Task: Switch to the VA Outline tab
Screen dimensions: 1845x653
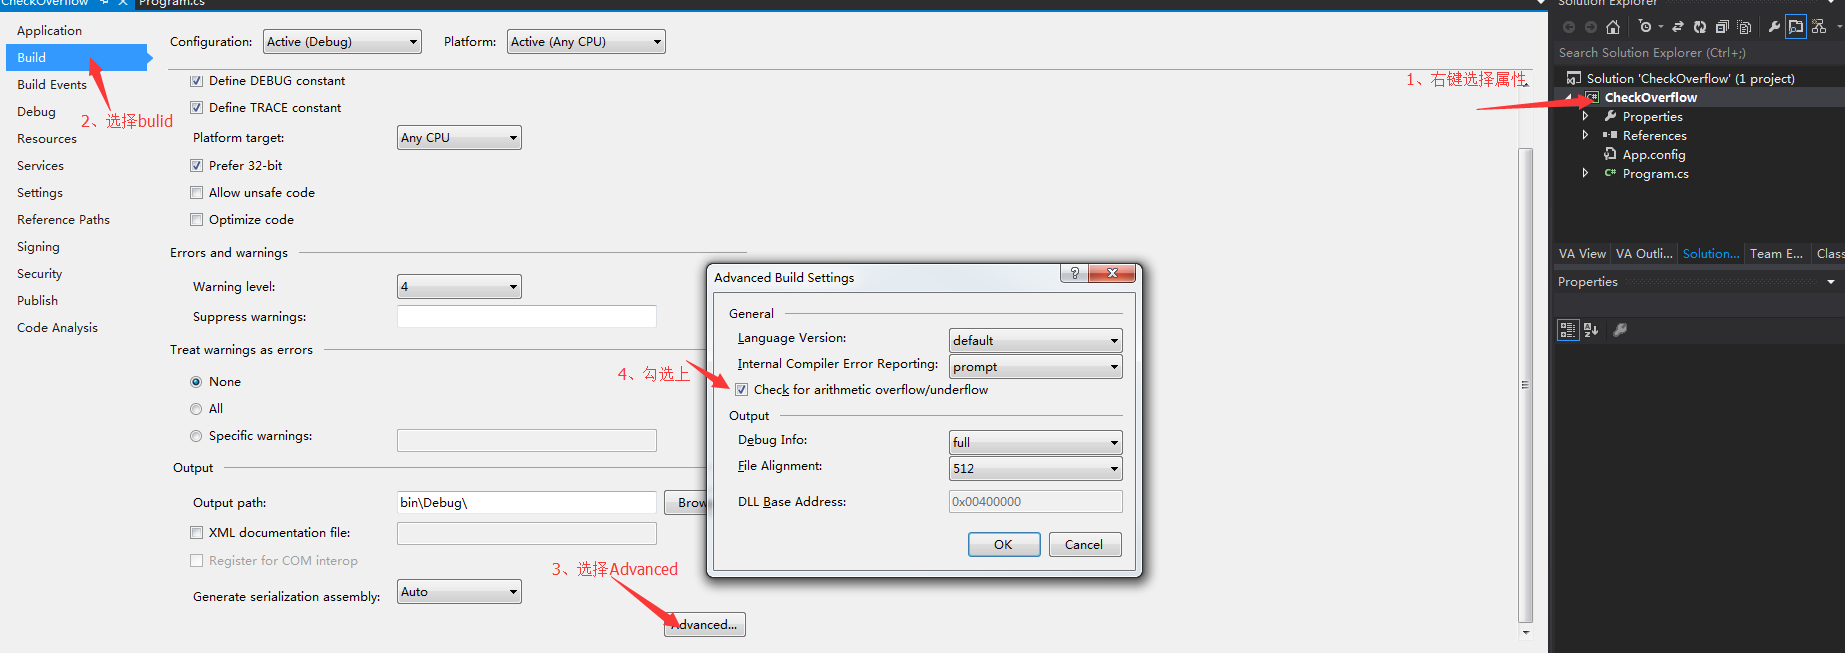Action: (x=1644, y=254)
